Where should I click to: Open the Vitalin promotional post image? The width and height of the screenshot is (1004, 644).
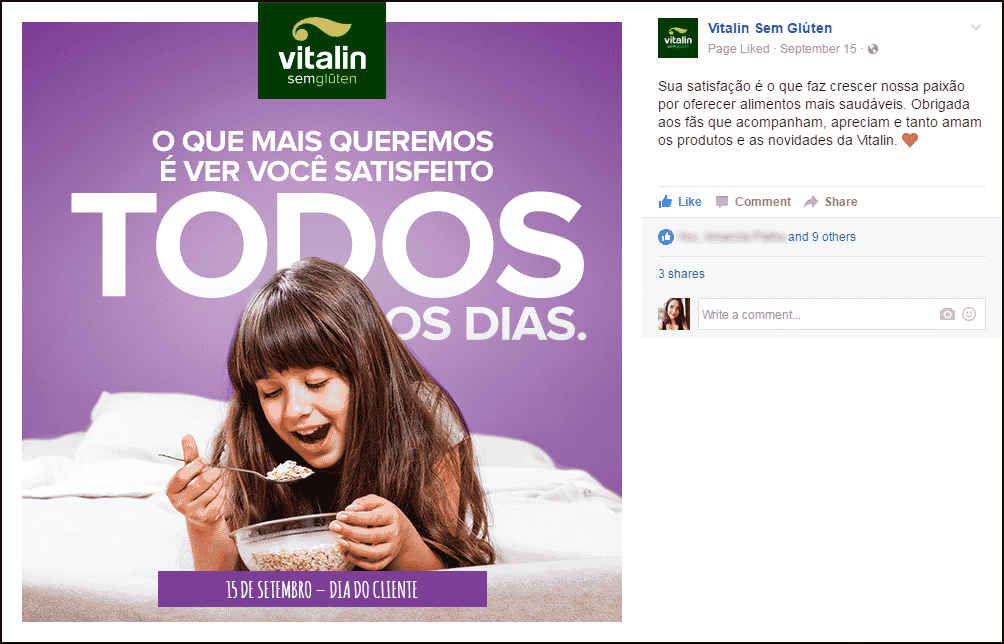(x=321, y=321)
